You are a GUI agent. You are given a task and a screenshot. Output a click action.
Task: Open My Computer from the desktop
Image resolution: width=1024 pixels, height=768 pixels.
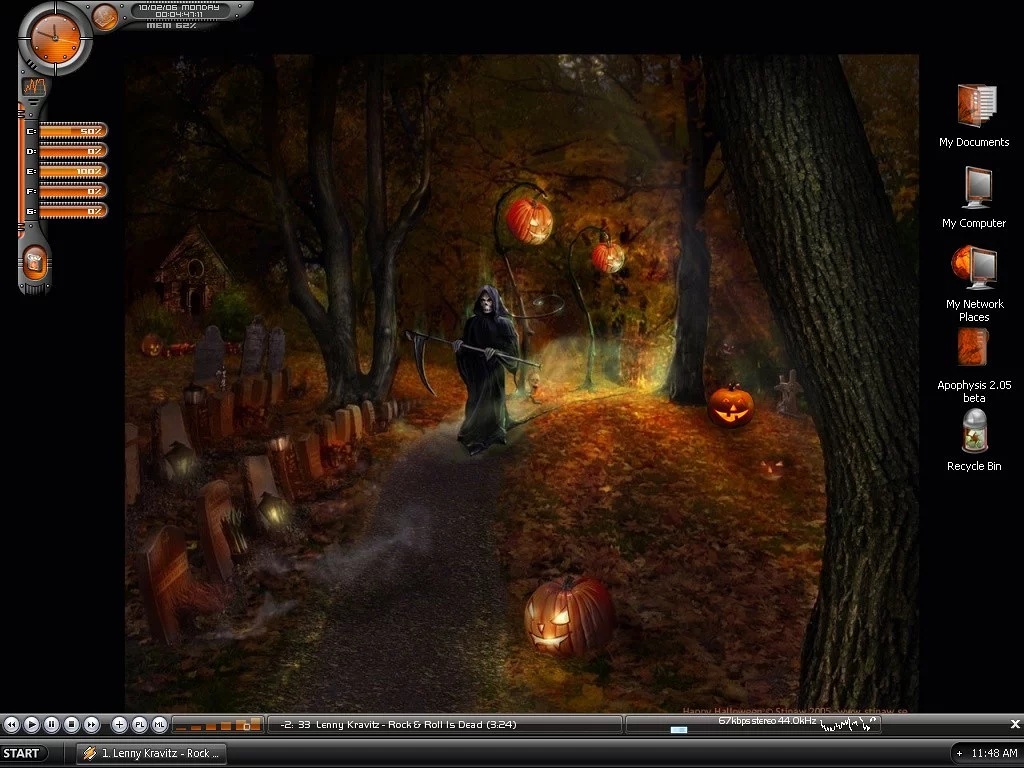[x=976, y=188]
